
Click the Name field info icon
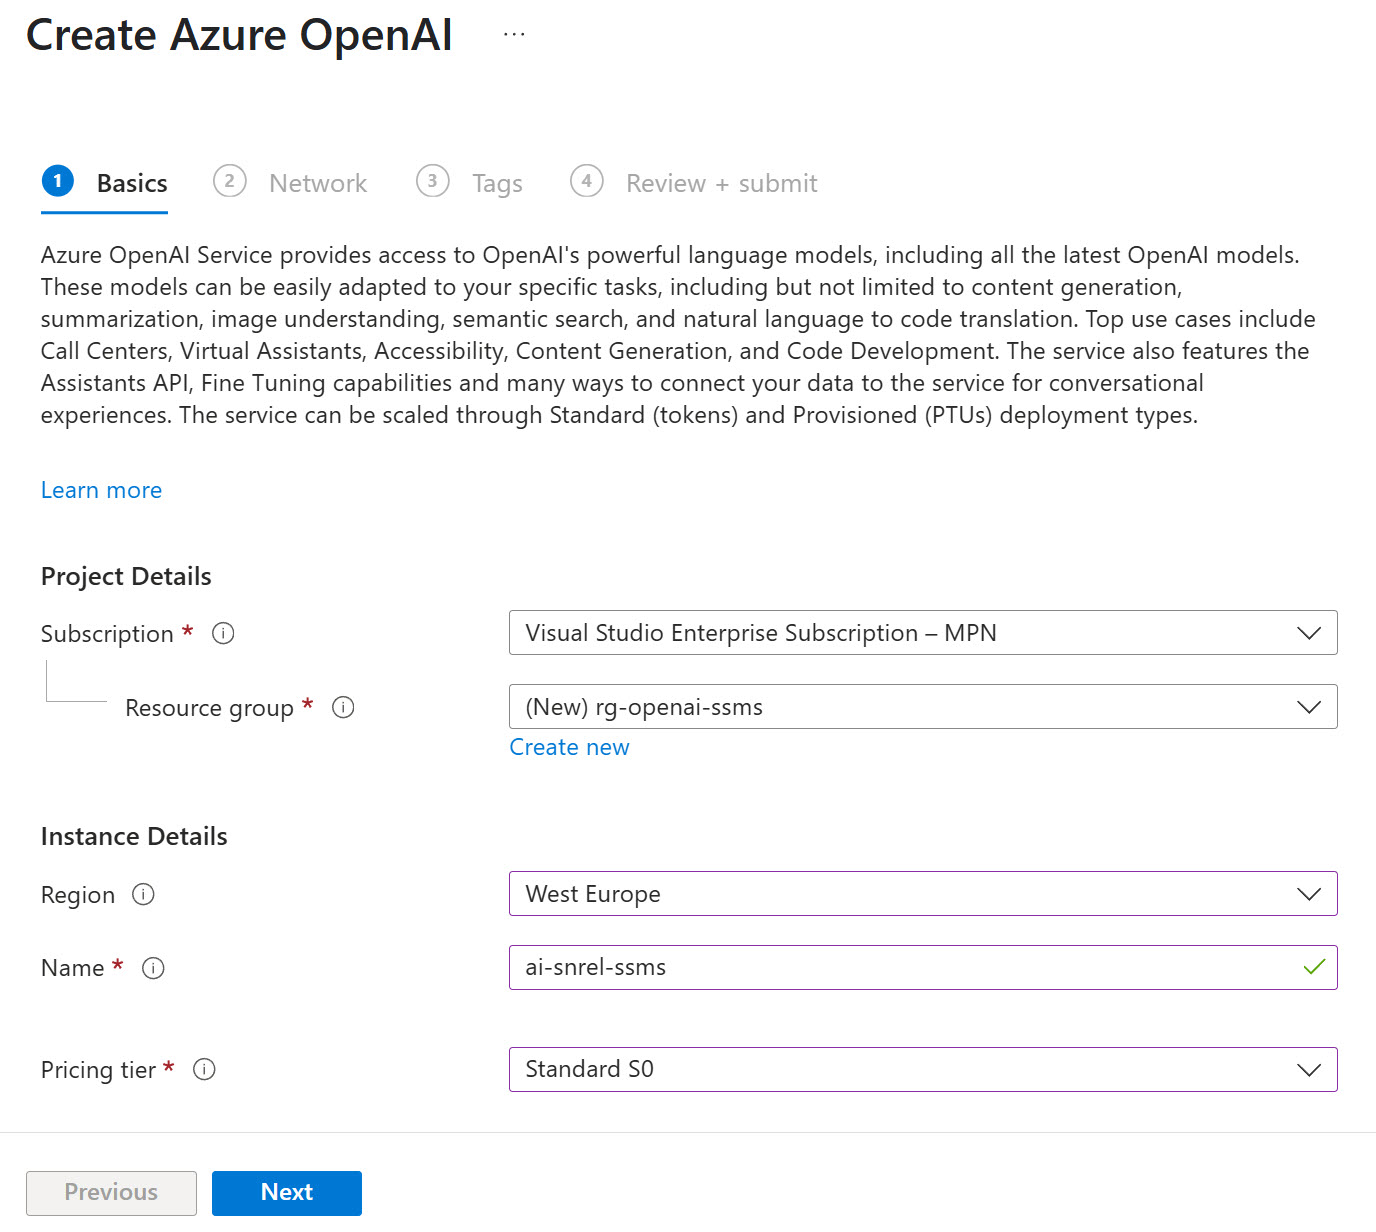pos(153,968)
